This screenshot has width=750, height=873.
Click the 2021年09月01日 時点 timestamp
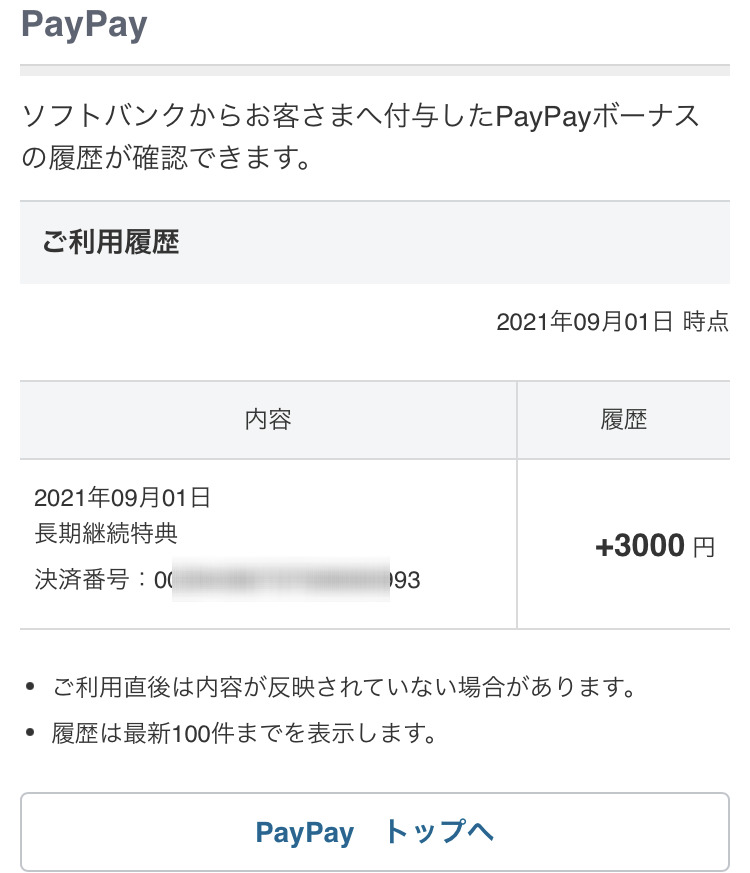(x=612, y=322)
